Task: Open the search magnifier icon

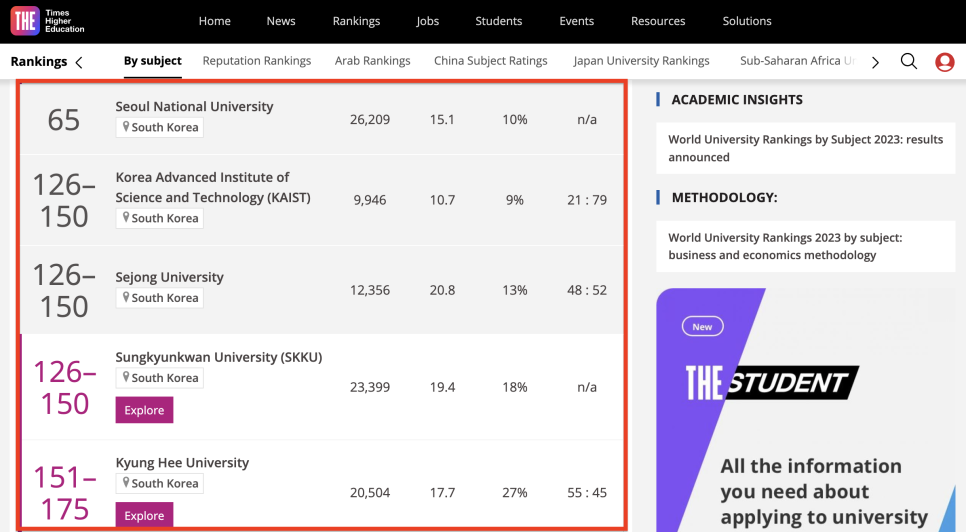Action: pyautogui.click(x=909, y=61)
